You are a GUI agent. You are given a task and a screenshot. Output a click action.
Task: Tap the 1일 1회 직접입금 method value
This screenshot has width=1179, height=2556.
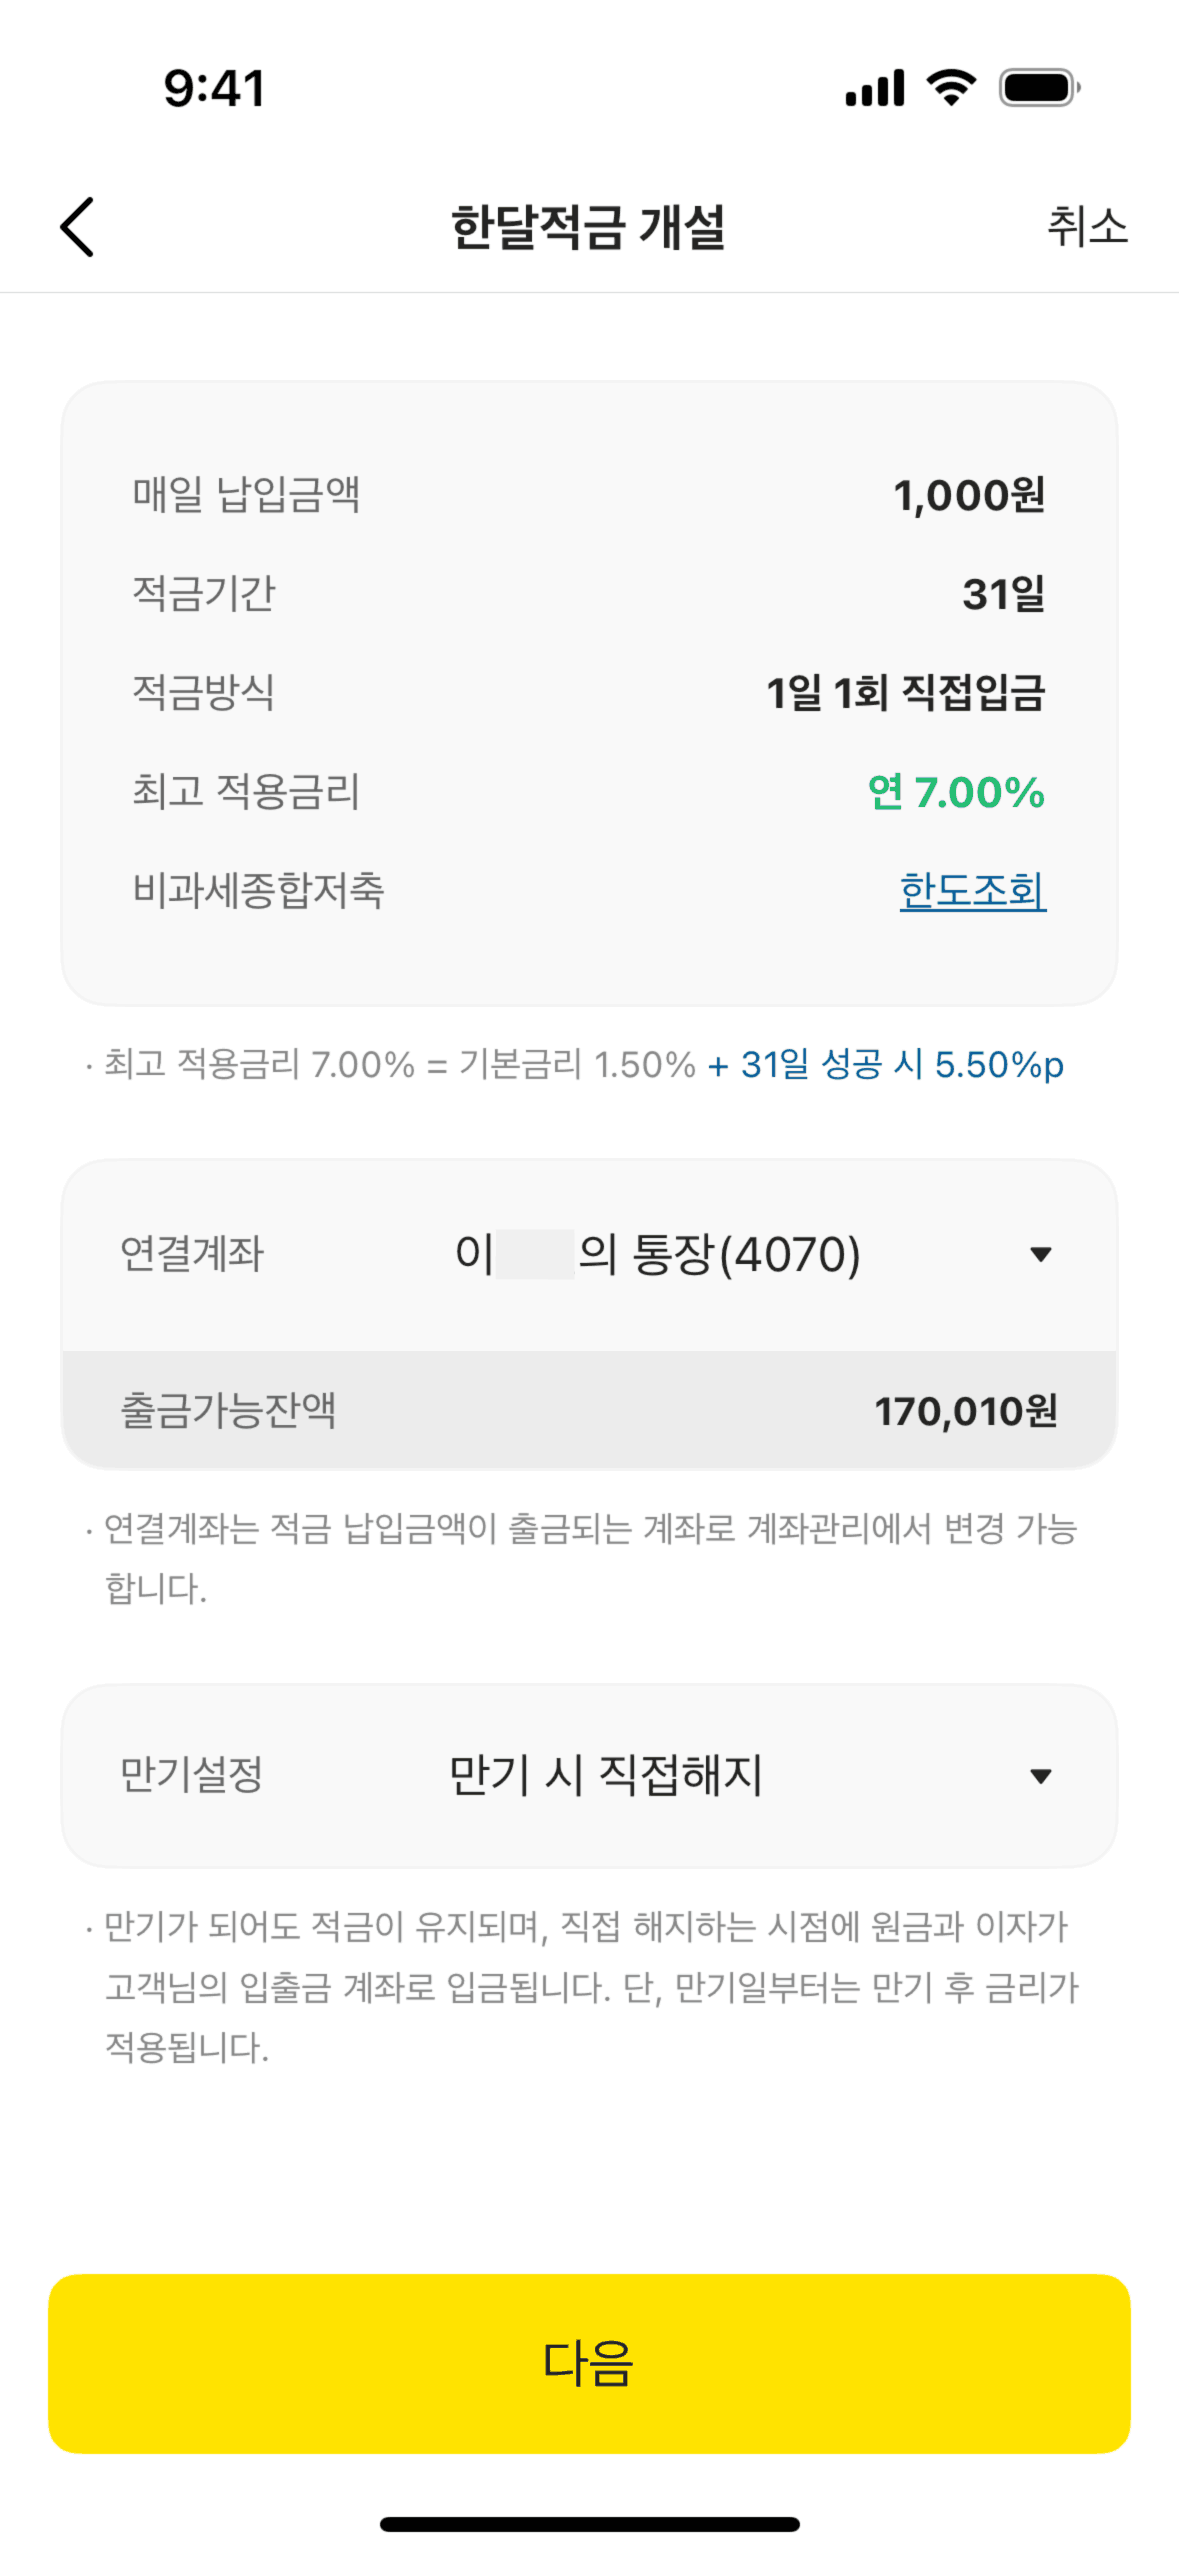click(905, 693)
